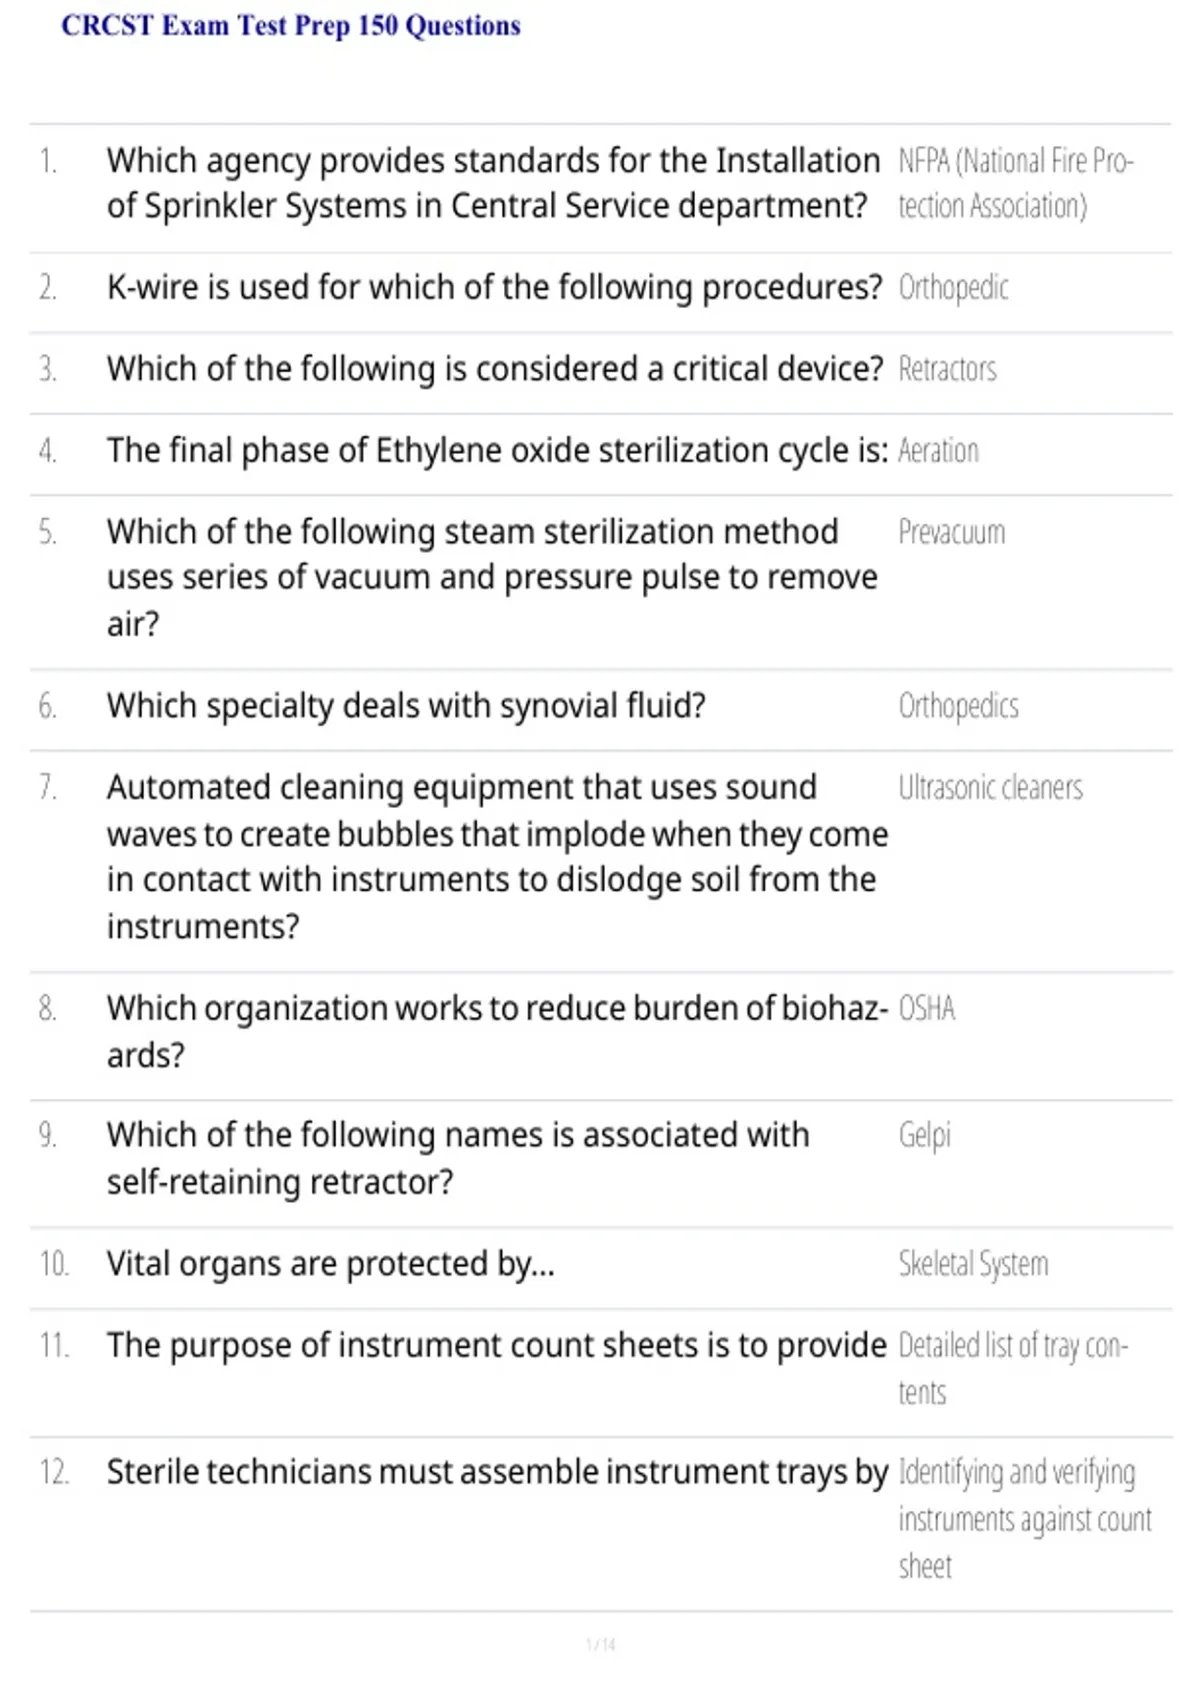The height and width of the screenshot is (1700, 1200).
Task: Click the Orthopedic answer for question 2
Action: 953,288
